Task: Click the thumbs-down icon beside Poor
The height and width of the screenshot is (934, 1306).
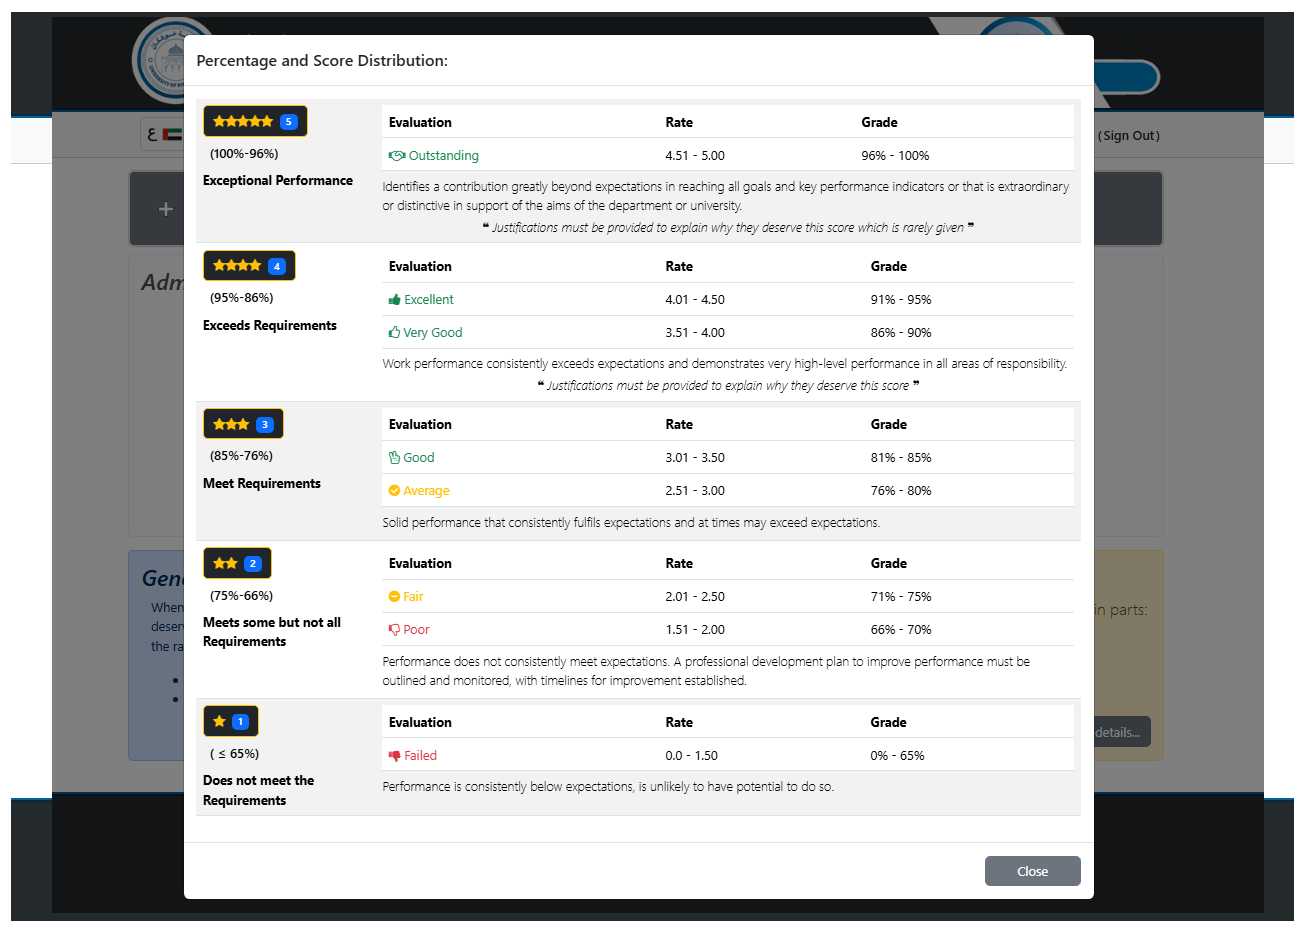Action: click(x=395, y=630)
